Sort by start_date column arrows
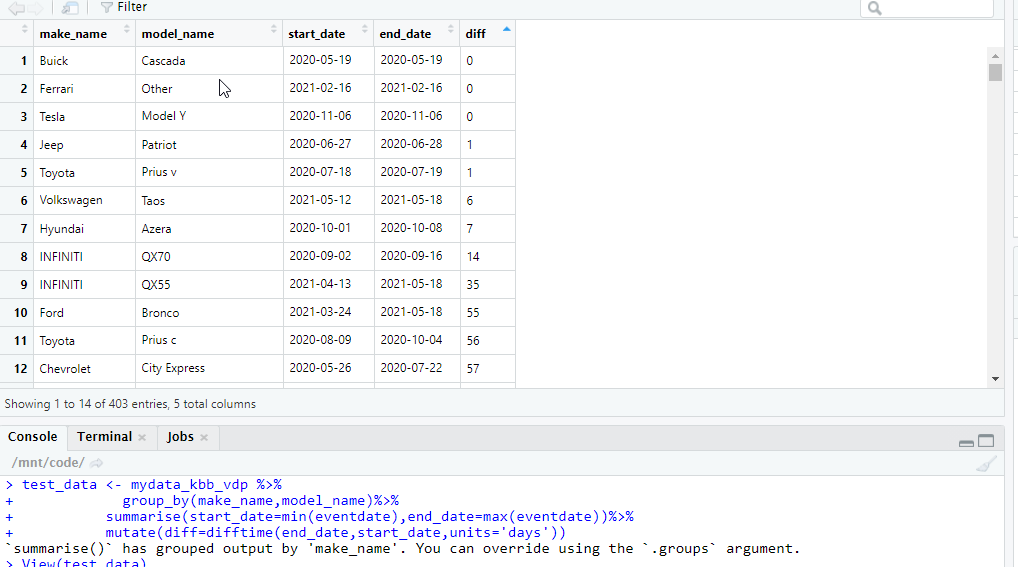This screenshot has width=1018, height=567. pyautogui.click(x=364, y=29)
